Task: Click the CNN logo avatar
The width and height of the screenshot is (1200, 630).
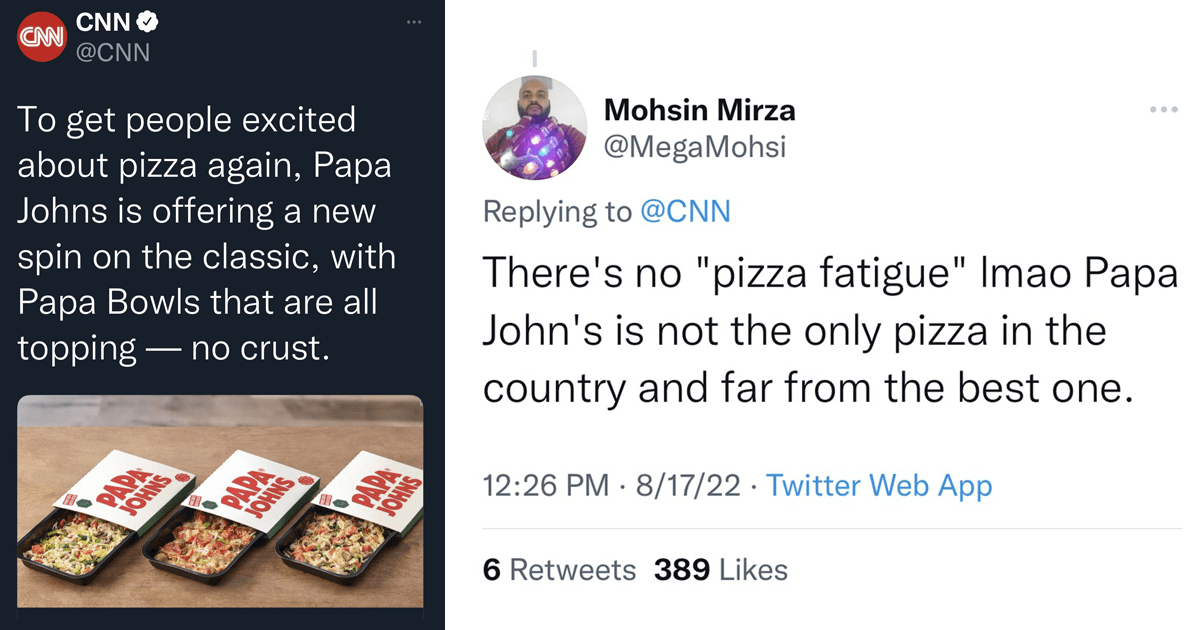Action: point(42,36)
